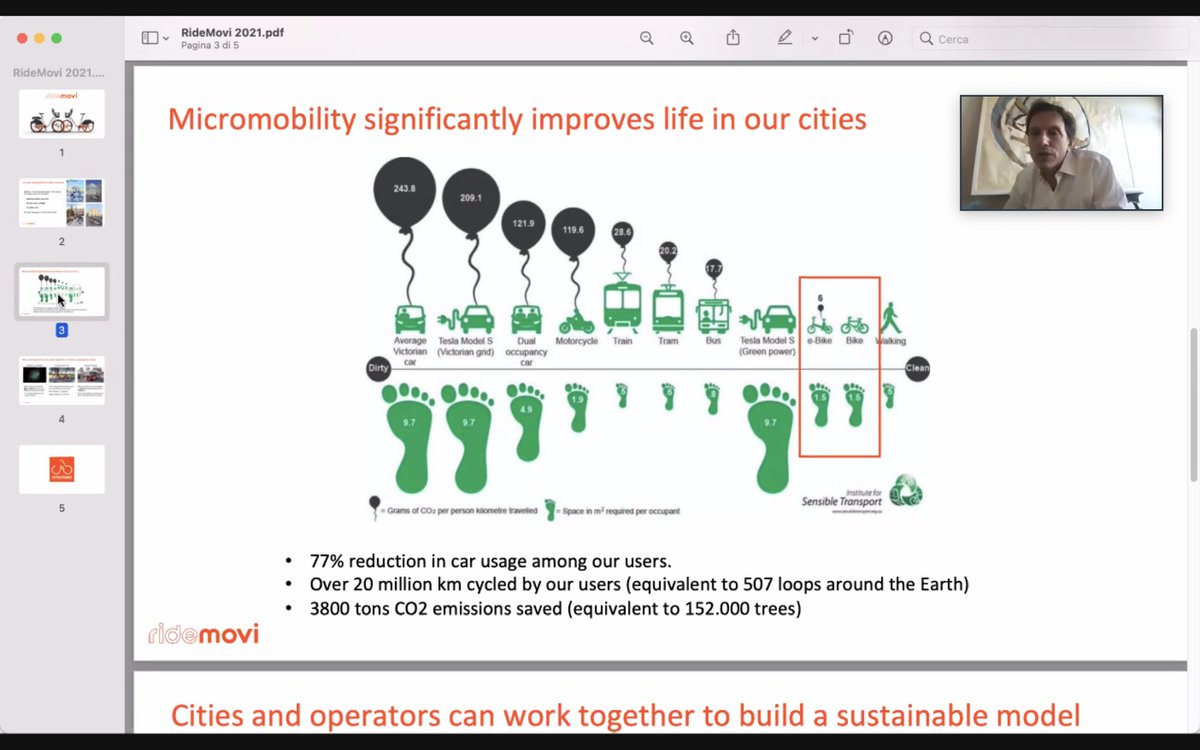Click the search magnifier icon
The image size is (1200, 750).
pos(926,39)
